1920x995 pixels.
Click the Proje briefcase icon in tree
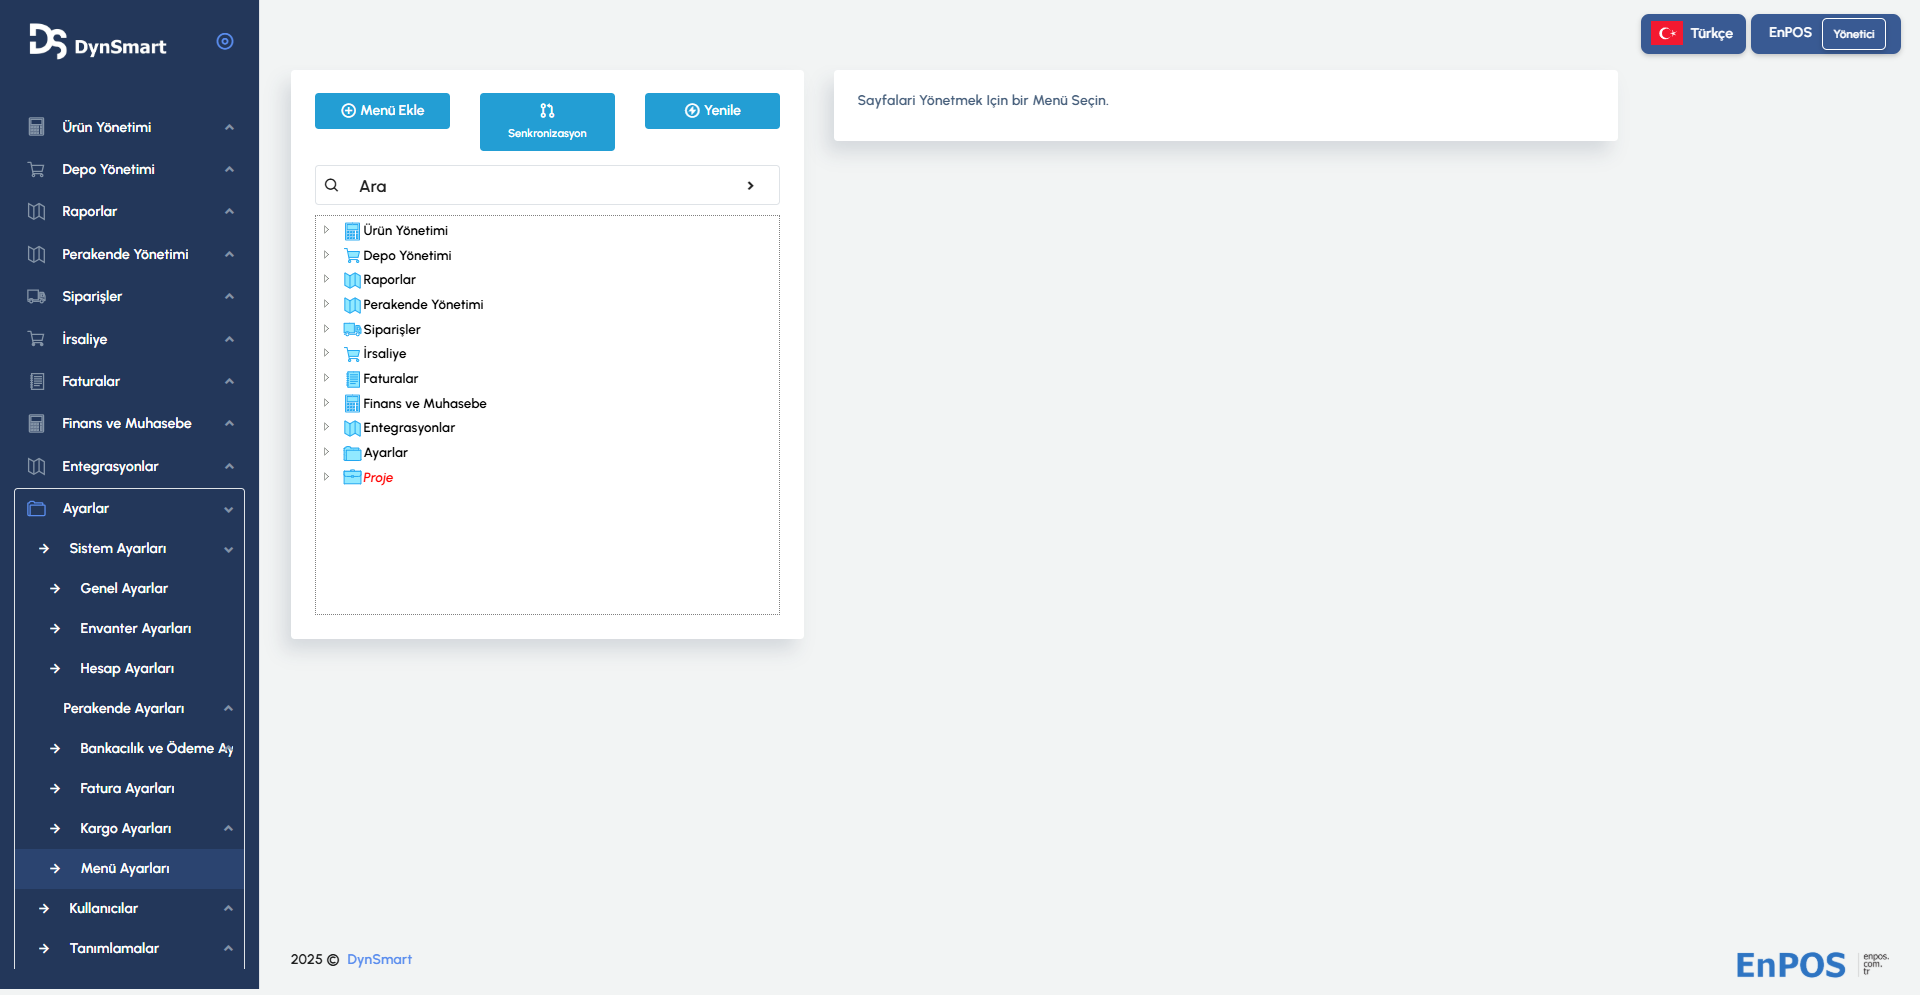[x=352, y=478]
